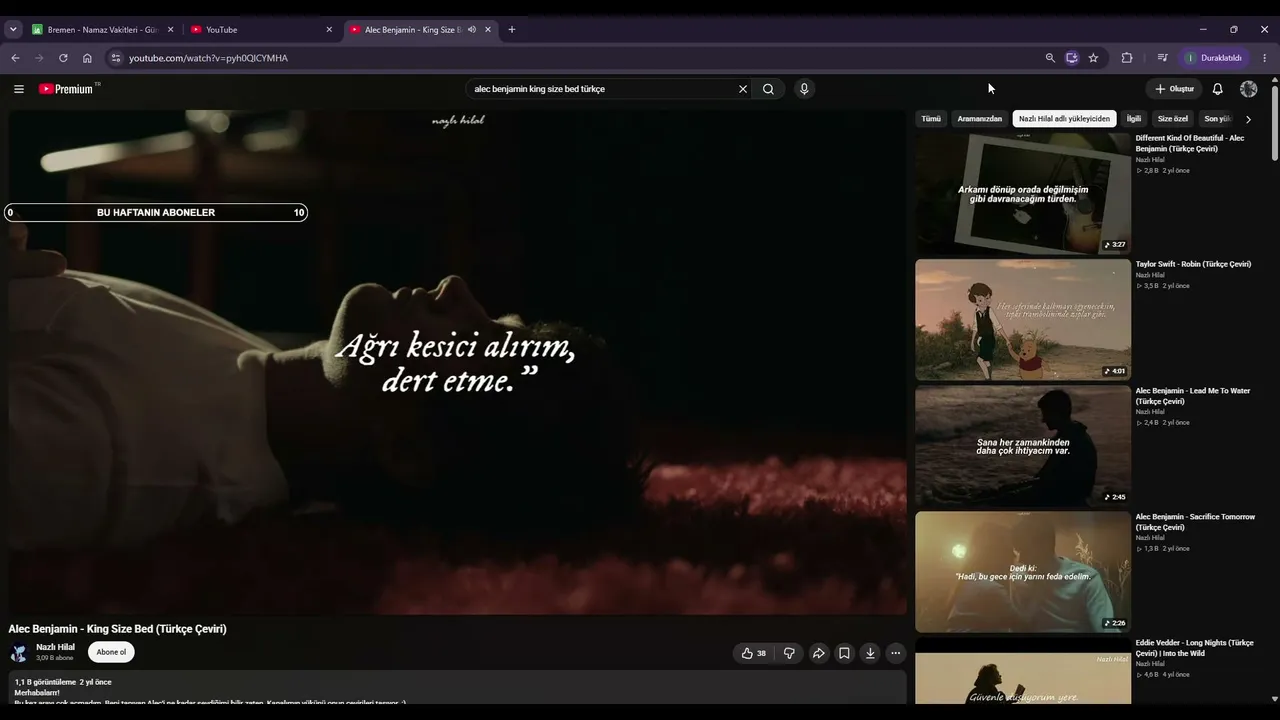Download the video using download icon

point(870,653)
